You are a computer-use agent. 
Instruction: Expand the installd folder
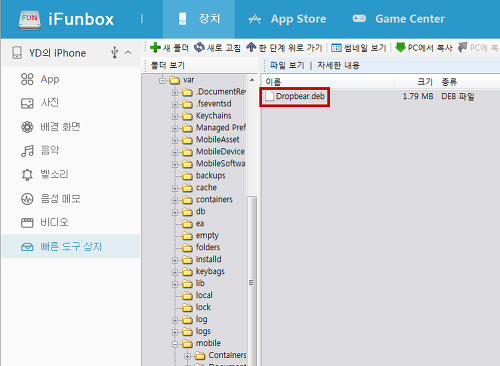click(x=175, y=260)
